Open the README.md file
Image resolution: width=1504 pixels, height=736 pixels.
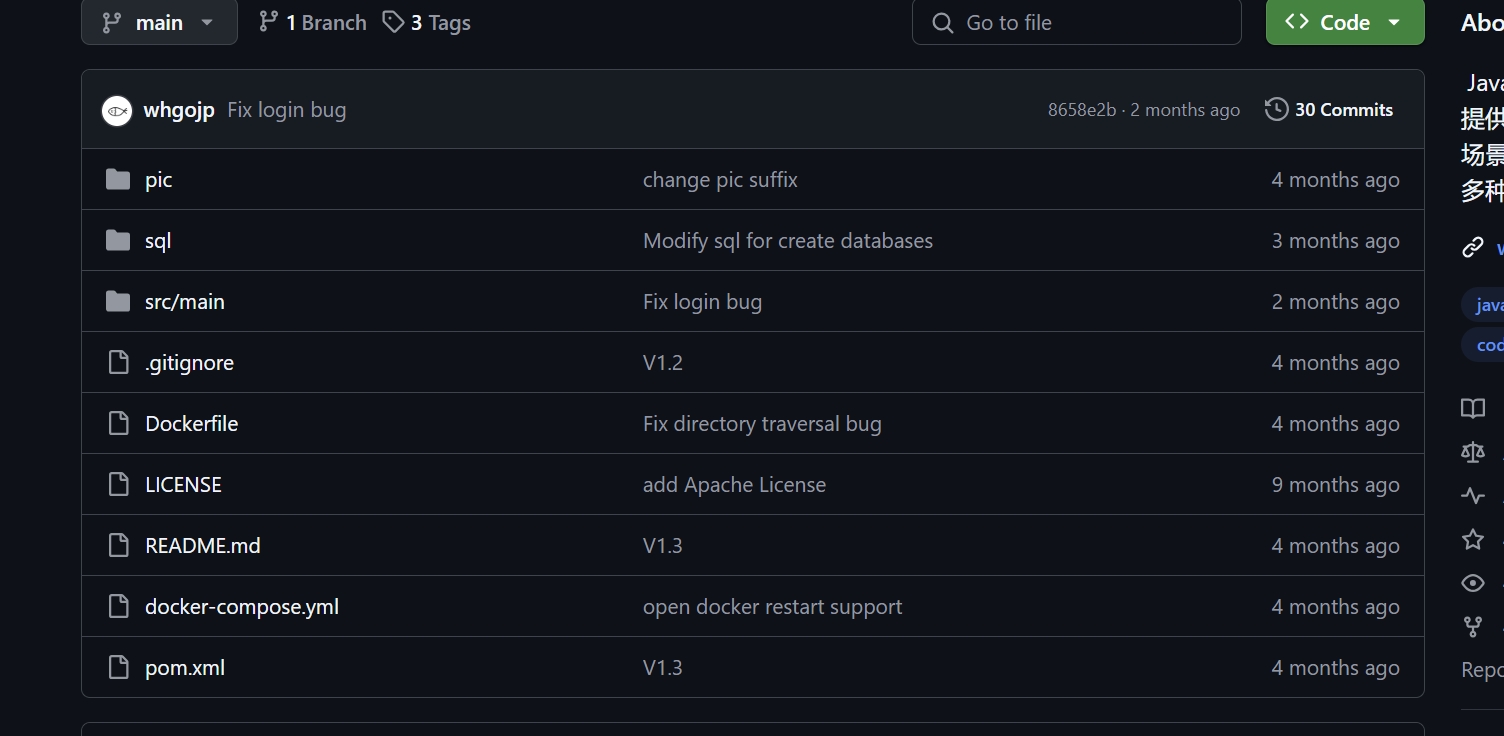[x=203, y=546]
